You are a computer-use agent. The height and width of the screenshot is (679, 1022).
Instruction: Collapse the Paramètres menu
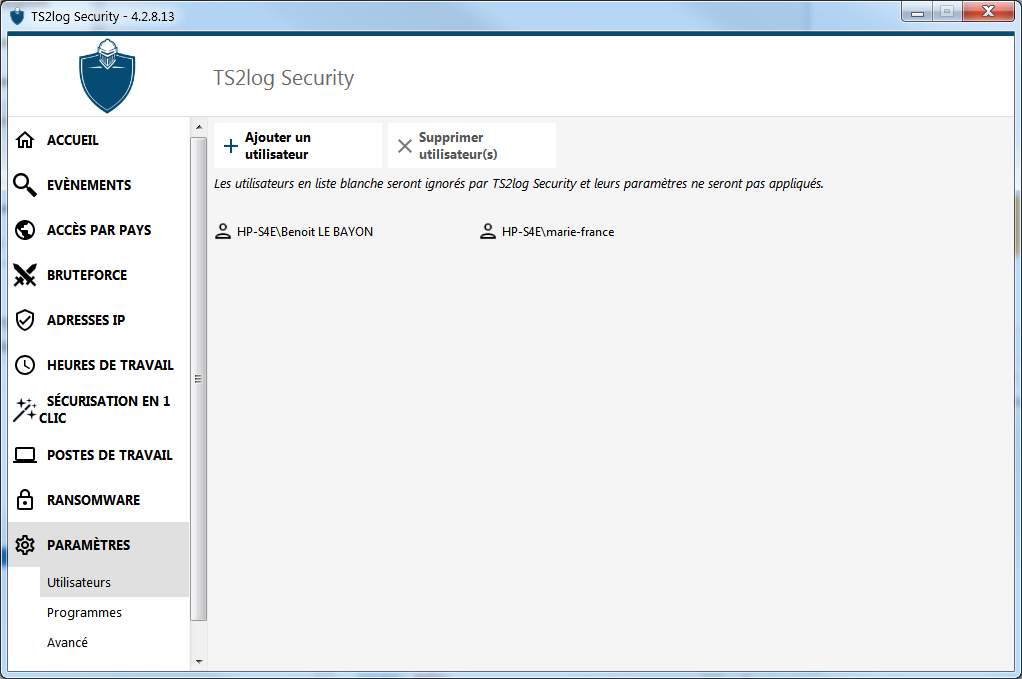tap(99, 545)
